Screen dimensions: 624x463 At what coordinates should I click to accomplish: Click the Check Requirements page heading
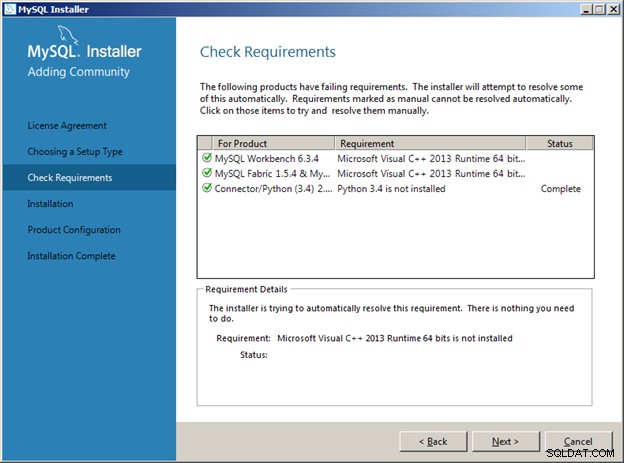point(267,52)
